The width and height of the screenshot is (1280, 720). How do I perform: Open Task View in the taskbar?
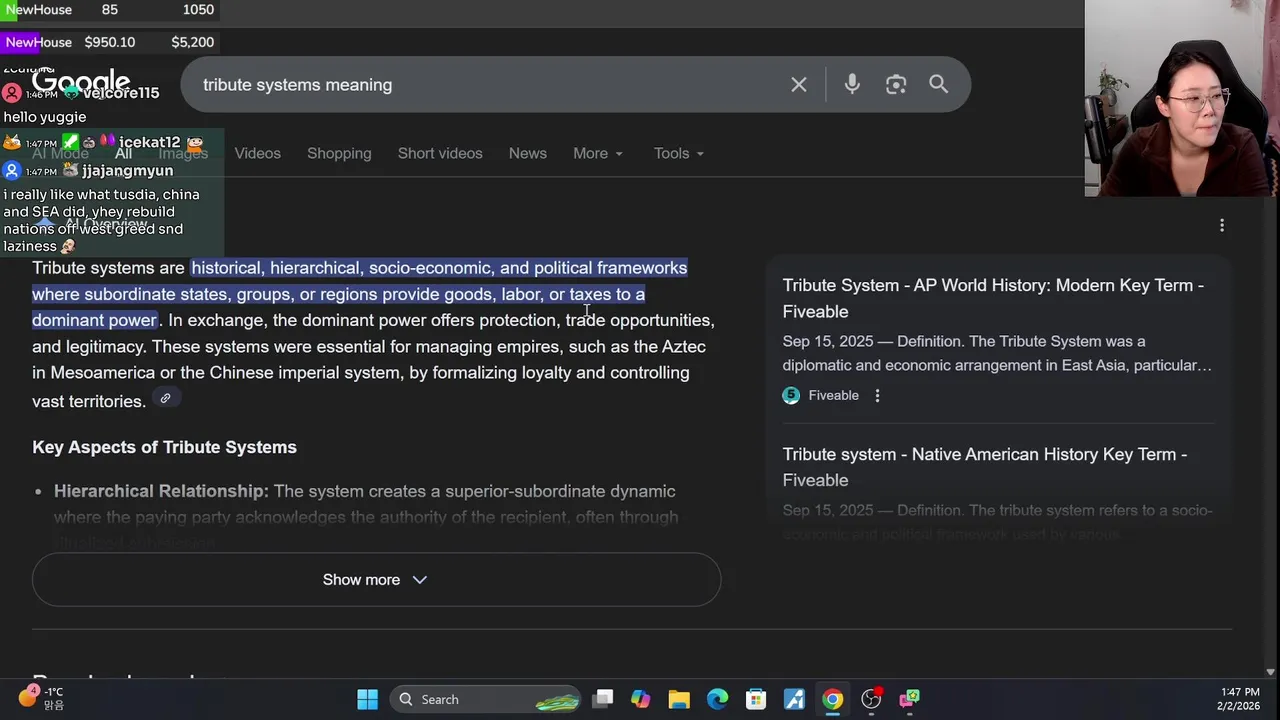click(x=603, y=699)
